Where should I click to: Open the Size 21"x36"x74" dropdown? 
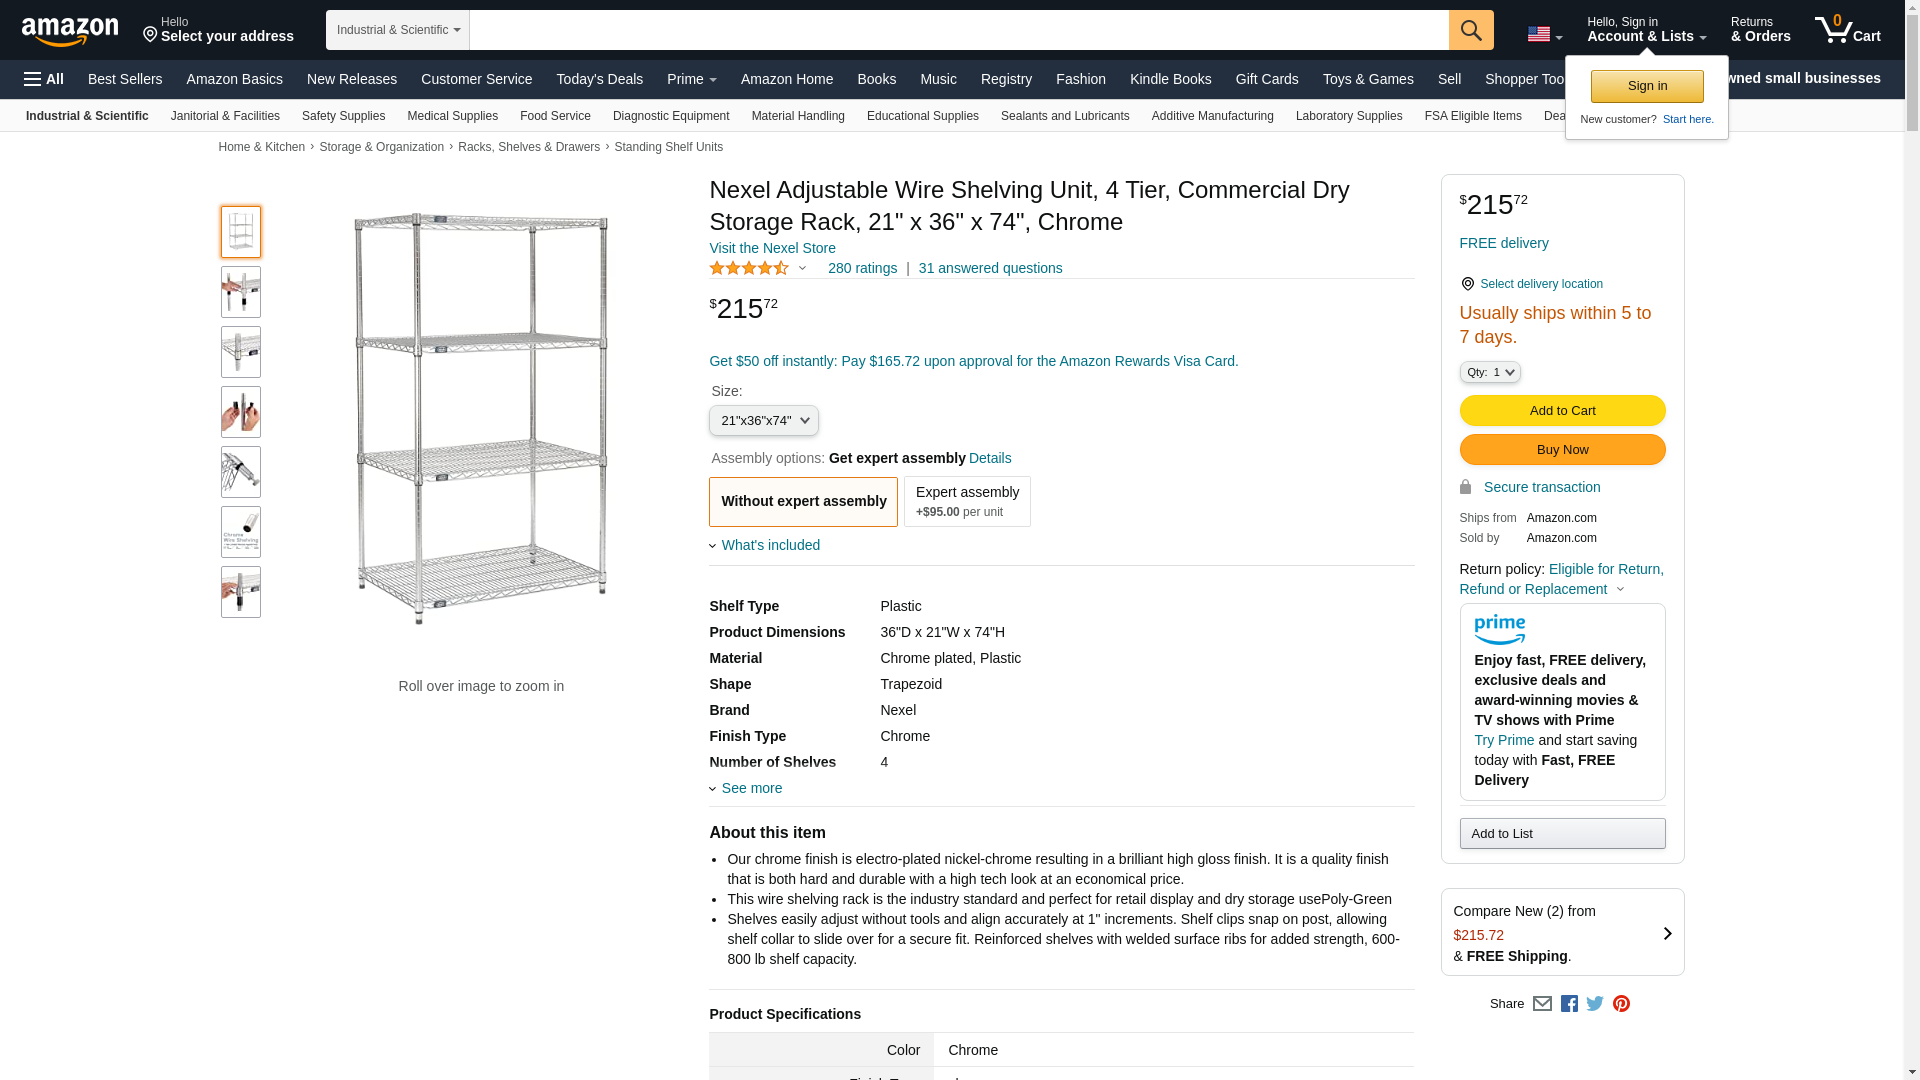764,421
